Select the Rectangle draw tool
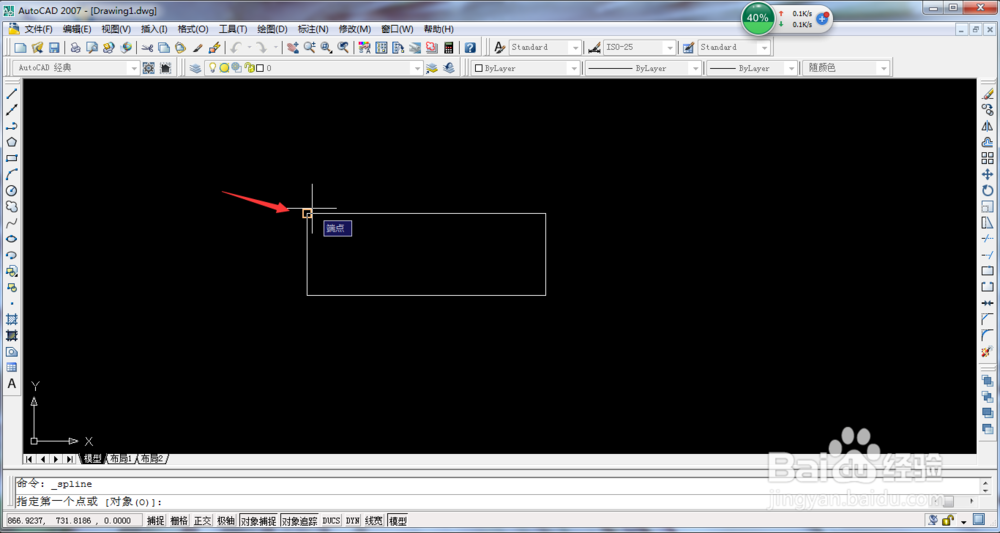The image size is (1000, 533). click(11, 158)
